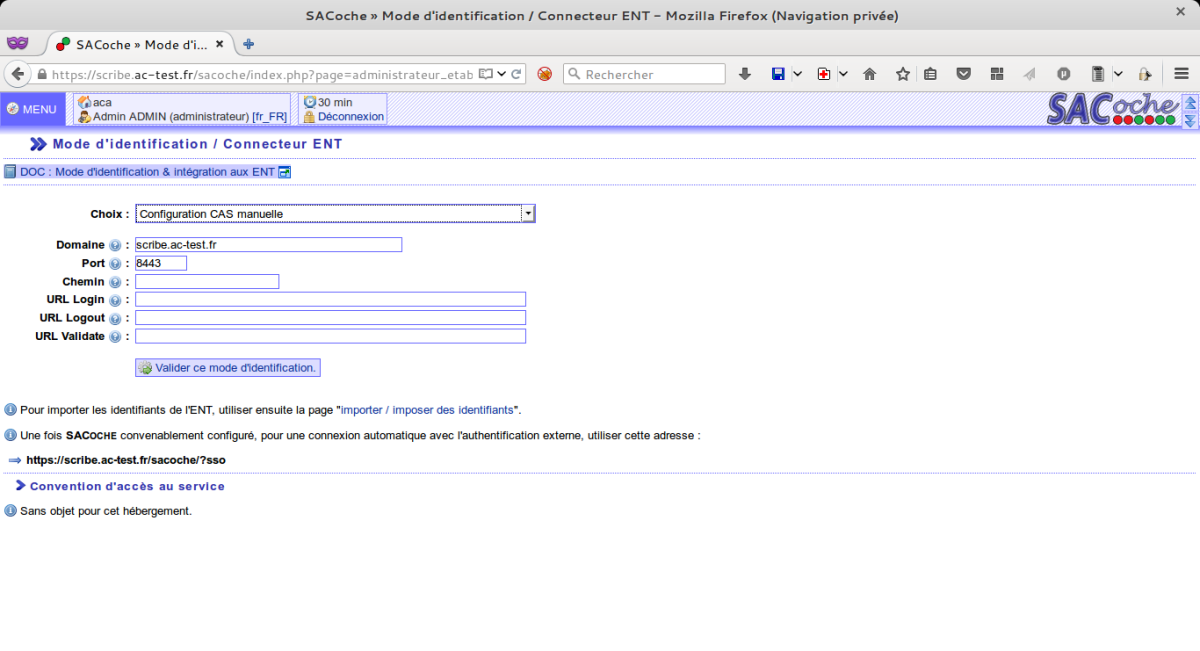Click the scroll-to-top arrow next to logo

click(x=1190, y=102)
